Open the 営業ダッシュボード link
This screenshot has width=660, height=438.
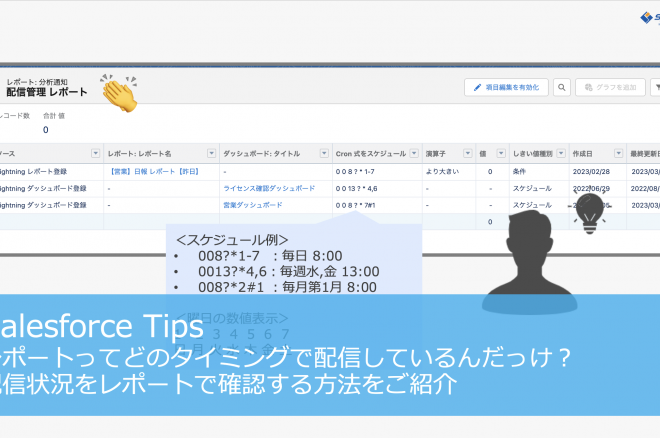[x=253, y=205]
